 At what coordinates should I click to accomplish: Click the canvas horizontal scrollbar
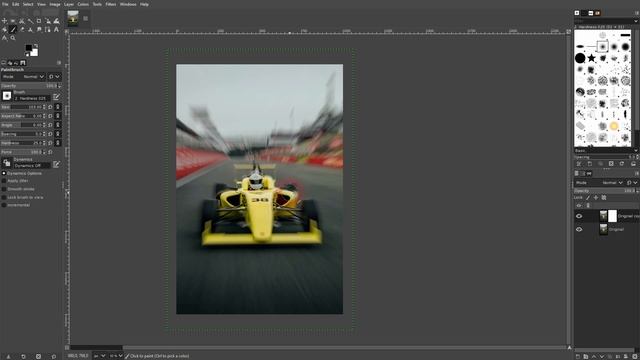tap(318, 348)
